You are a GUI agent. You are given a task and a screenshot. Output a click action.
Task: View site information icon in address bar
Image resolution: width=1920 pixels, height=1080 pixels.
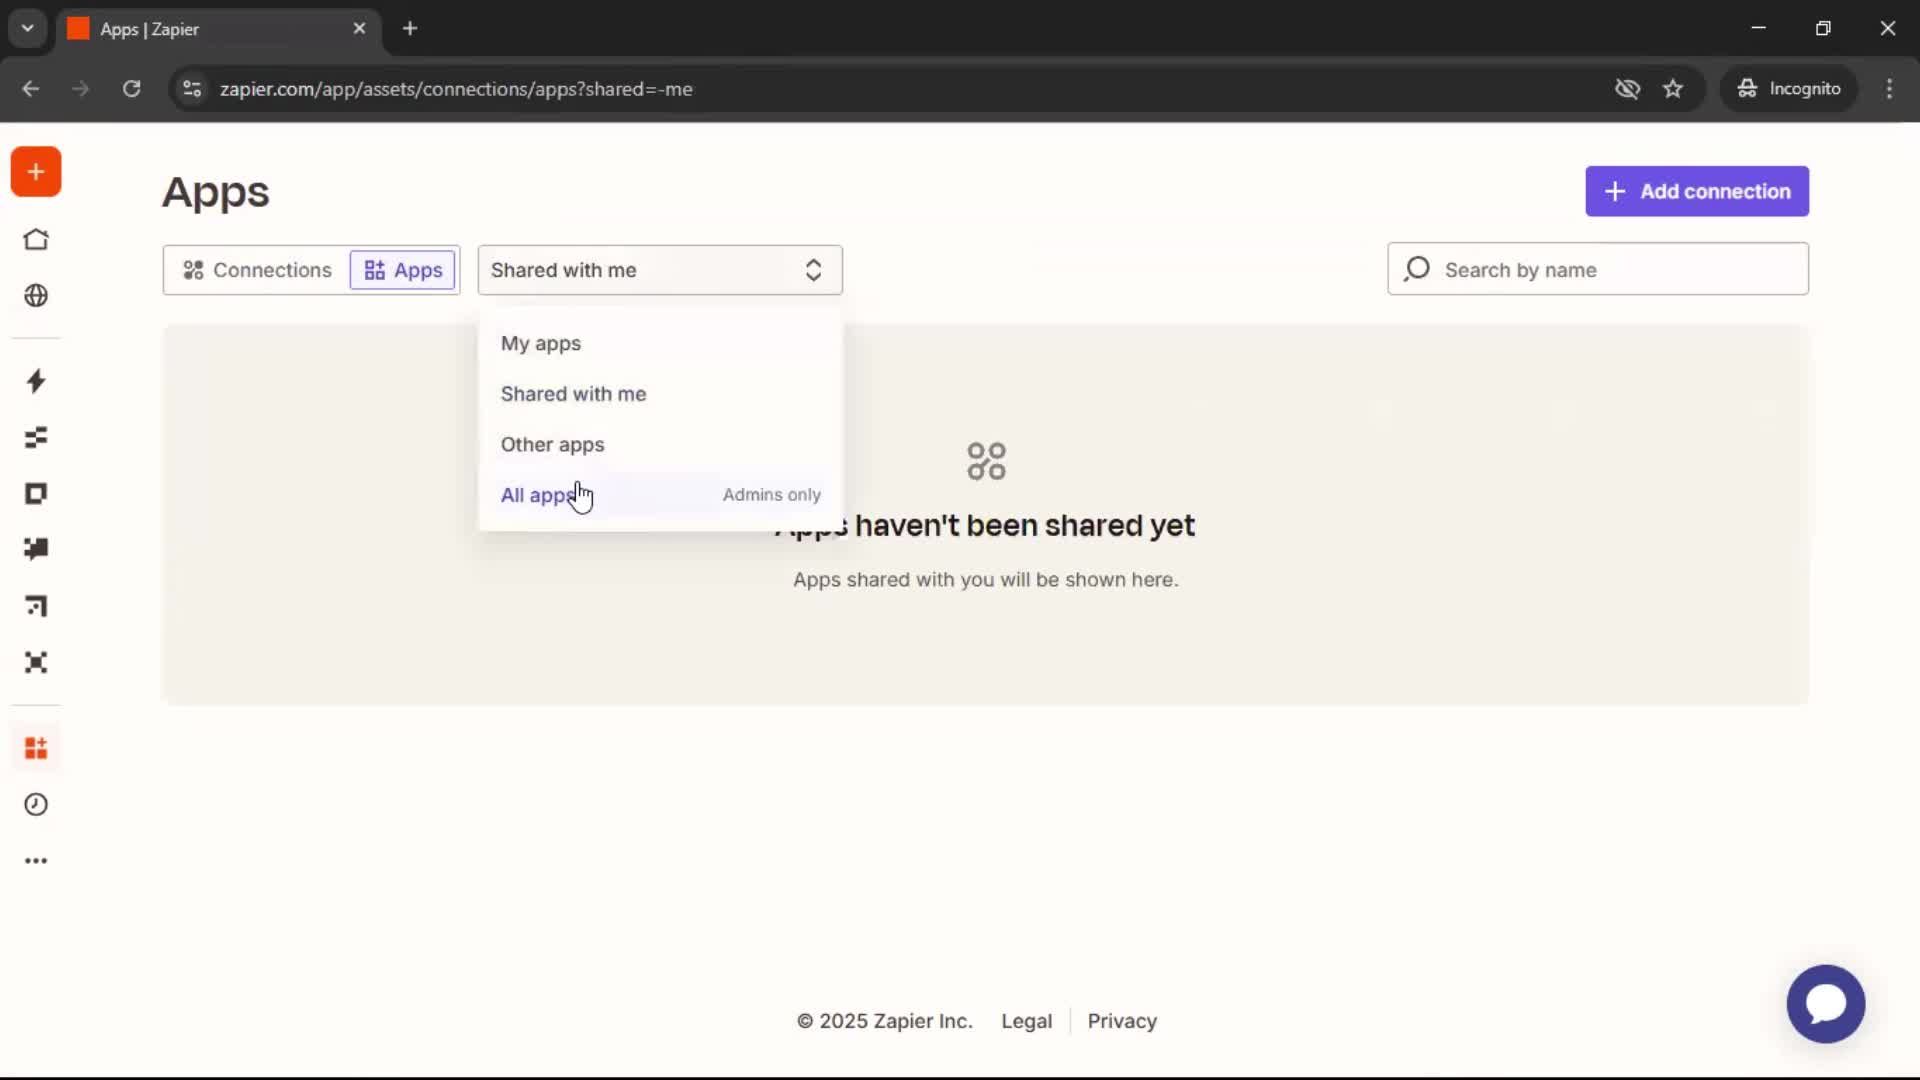click(192, 89)
